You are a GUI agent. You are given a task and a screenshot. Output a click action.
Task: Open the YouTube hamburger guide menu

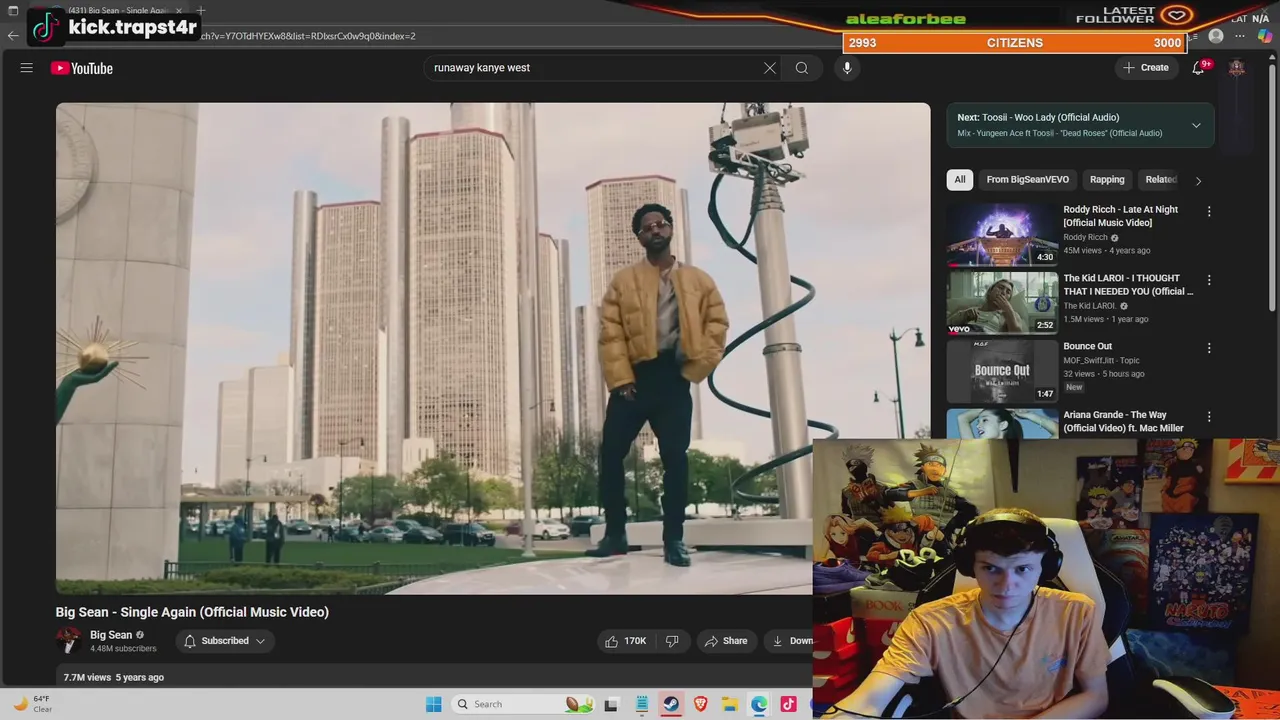click(x=27, y=68)
